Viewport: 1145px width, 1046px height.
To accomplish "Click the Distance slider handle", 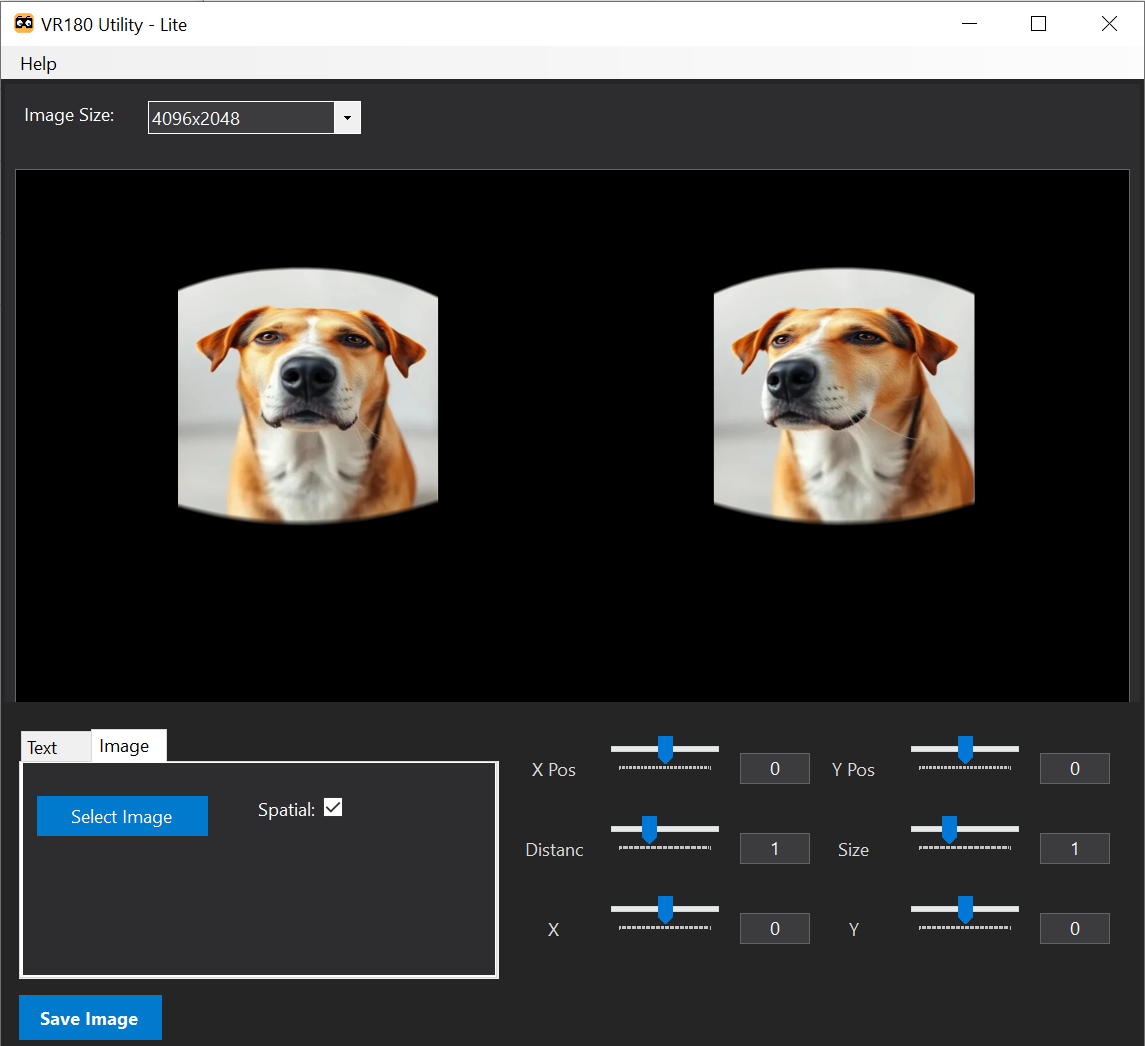I will (649, 830).
